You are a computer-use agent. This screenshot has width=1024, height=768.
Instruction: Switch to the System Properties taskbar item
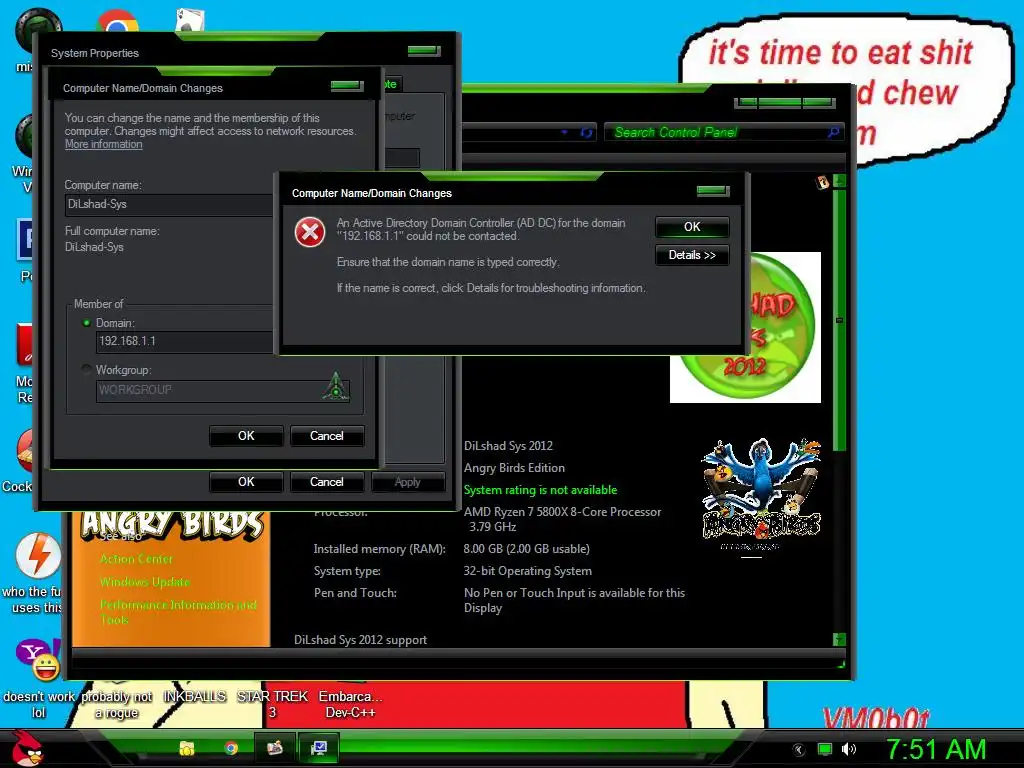pos(319,748)
